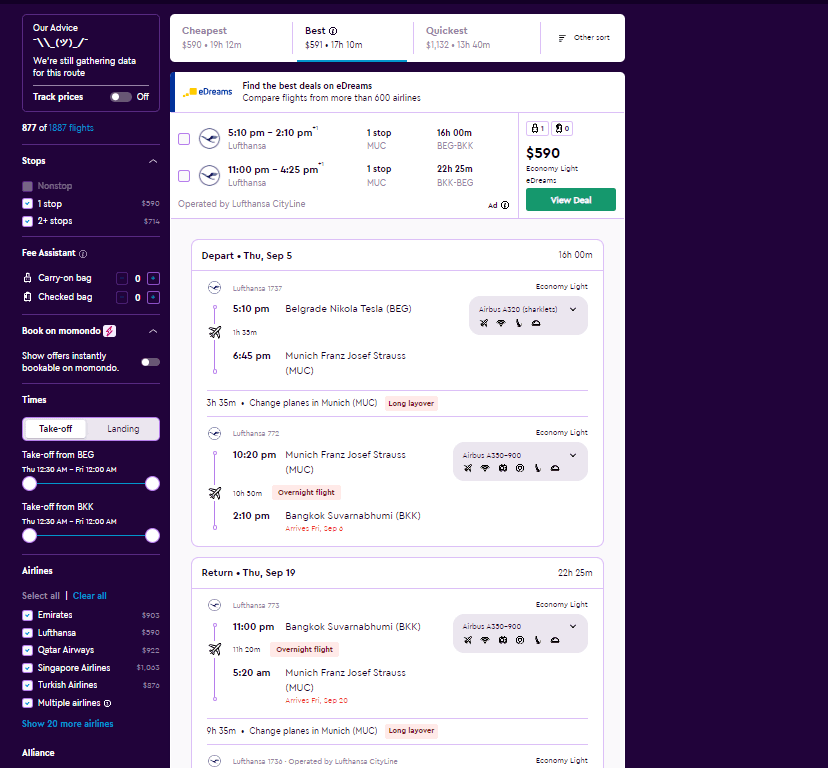This screenshot has width=828, height=768.
Task: Click entertainment icon for Lufthansa 772 amenities
Action: (503, 468)
